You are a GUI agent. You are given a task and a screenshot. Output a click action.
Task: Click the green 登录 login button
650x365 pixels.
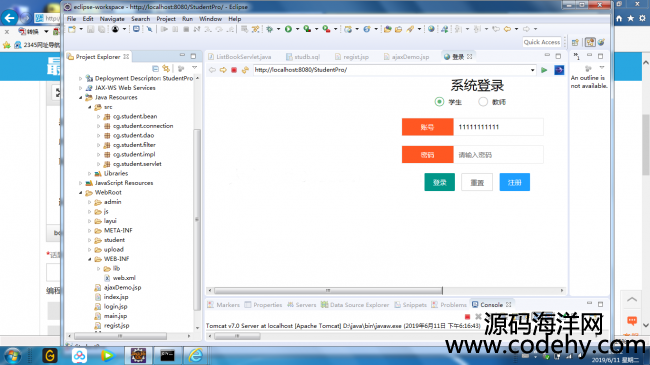coord(439,182)
